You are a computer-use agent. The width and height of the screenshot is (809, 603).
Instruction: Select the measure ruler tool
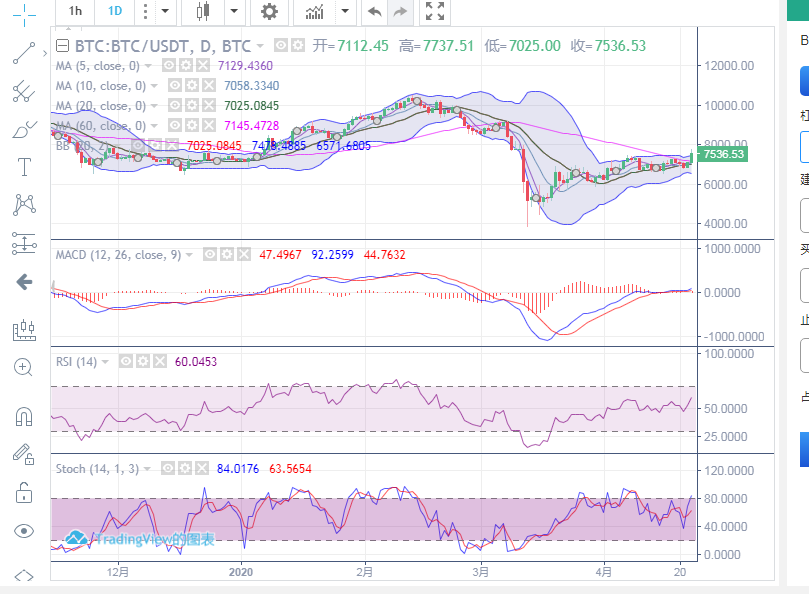point(24,330)
